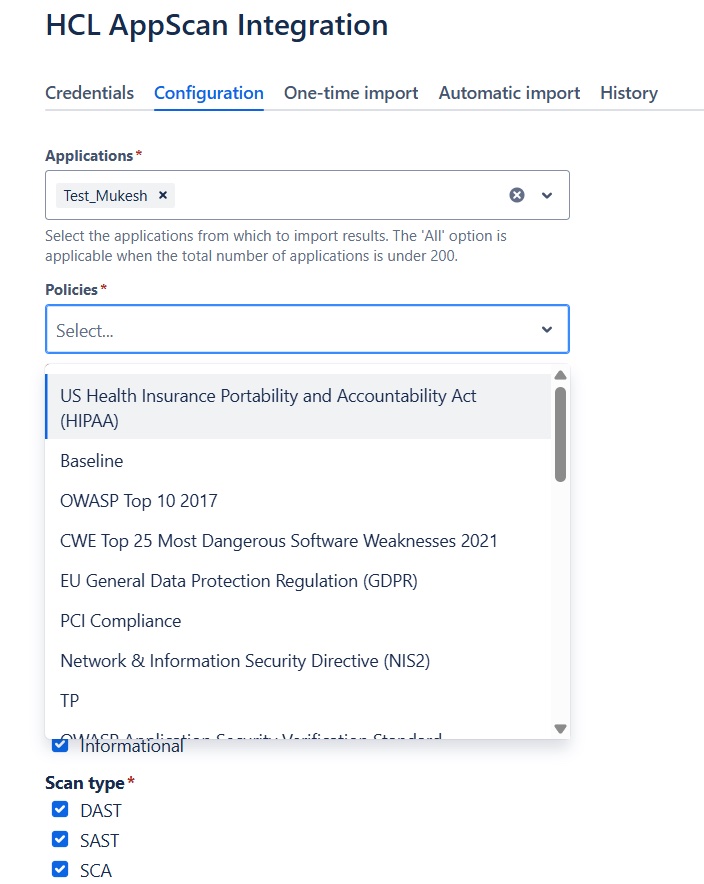
Task: Type in the Policies select field
Action: click(x=290, y=330)
